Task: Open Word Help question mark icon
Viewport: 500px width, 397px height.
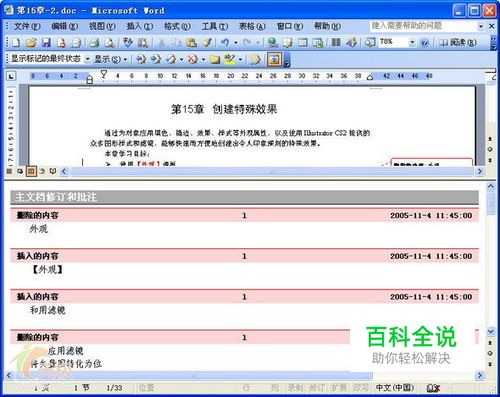Action: pos(424,42)
